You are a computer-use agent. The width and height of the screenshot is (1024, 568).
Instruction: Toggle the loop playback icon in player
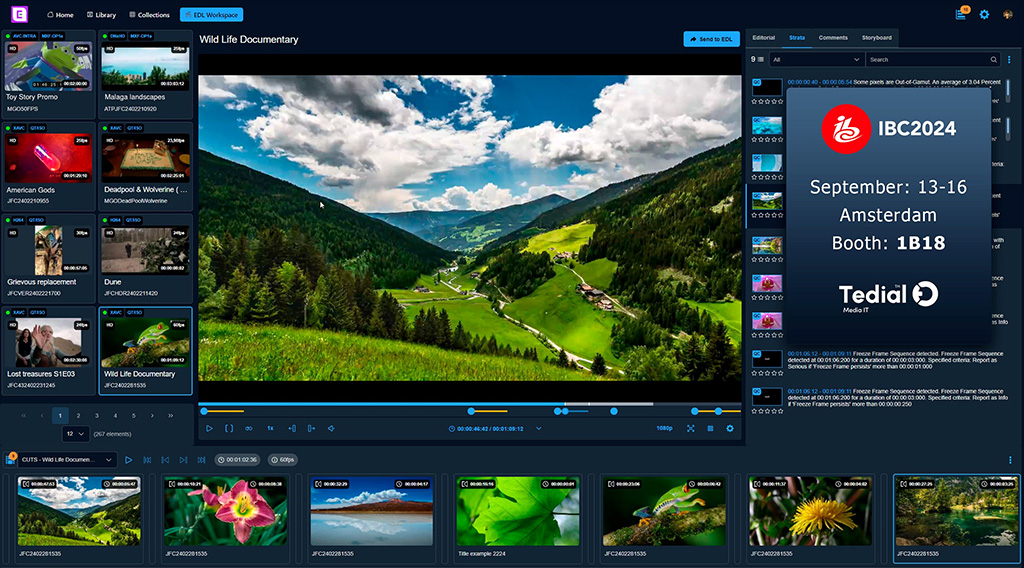[249, 429]
